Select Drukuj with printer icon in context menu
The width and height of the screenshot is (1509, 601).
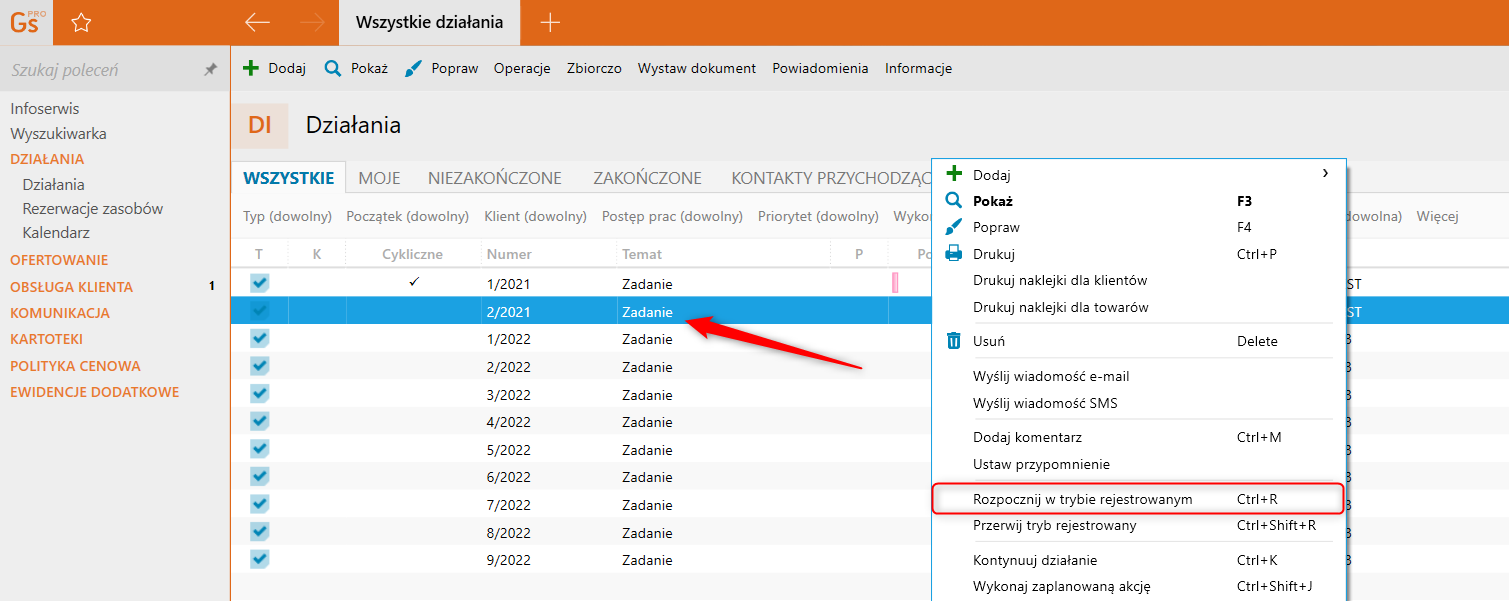coord(994,254)
